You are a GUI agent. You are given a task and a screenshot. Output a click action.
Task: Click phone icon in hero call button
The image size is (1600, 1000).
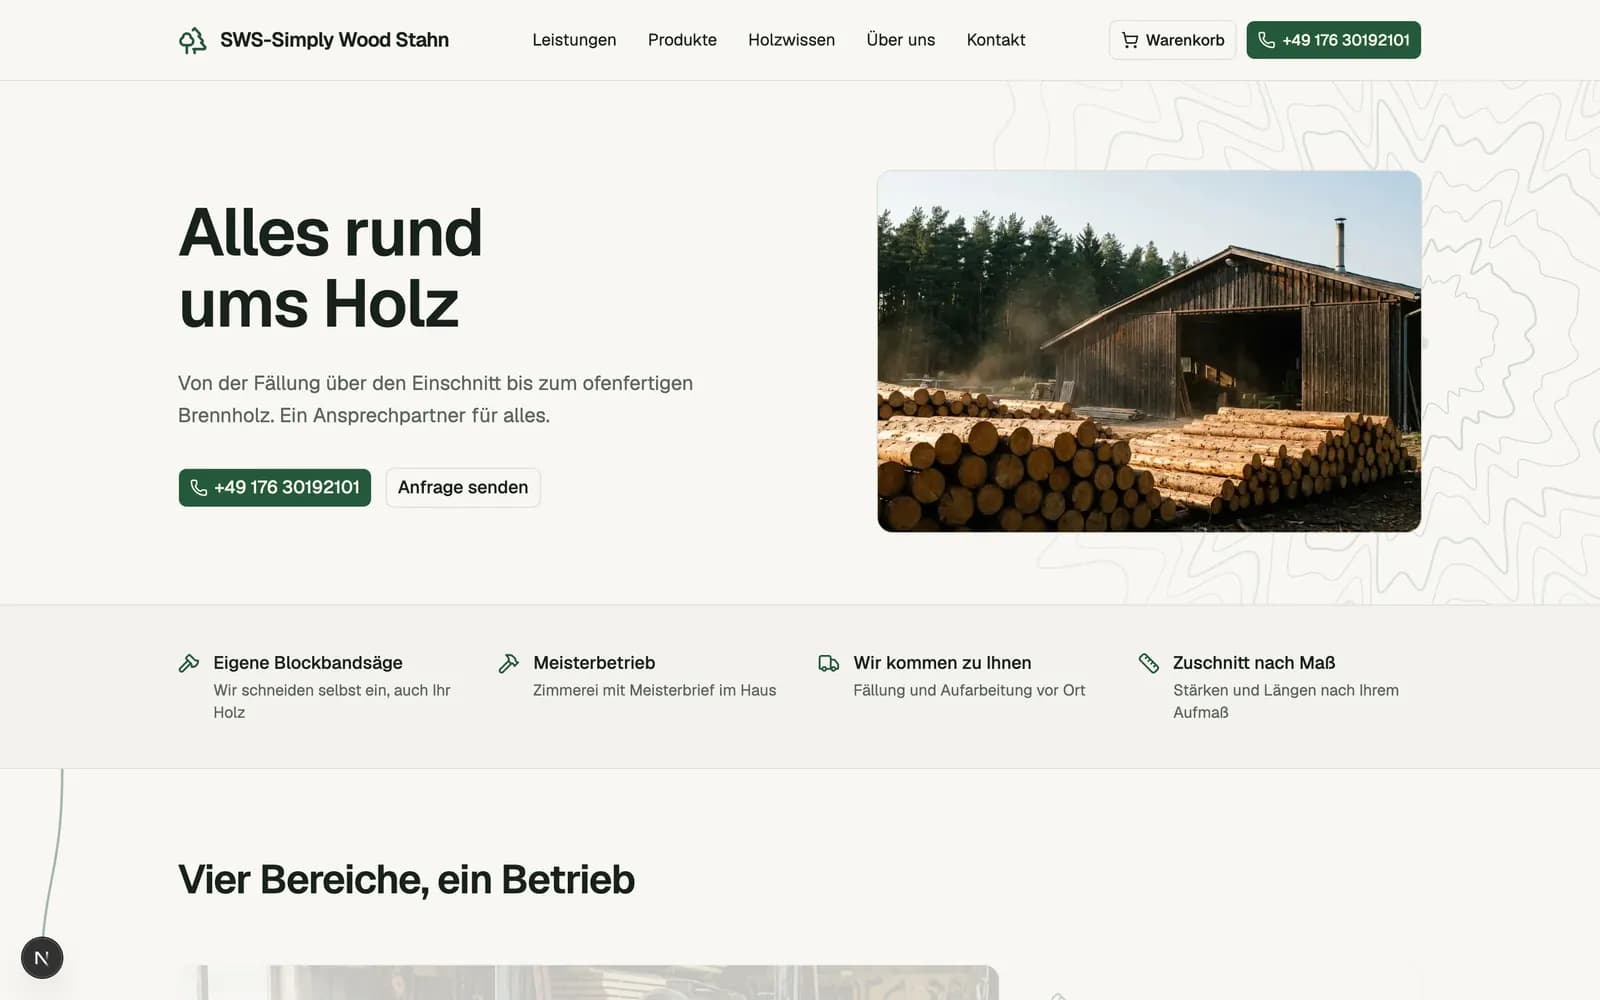[199, 487]
